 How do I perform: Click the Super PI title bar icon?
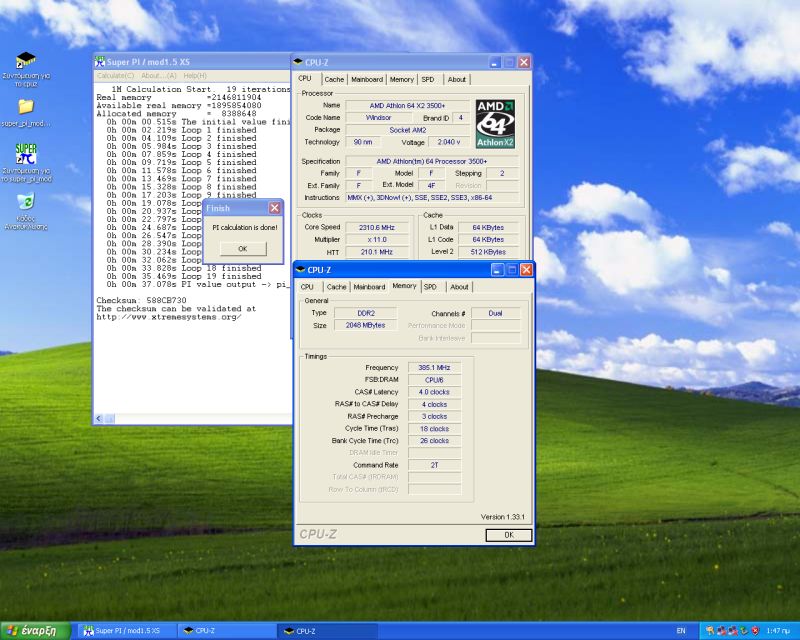click(x=99, y=62)
